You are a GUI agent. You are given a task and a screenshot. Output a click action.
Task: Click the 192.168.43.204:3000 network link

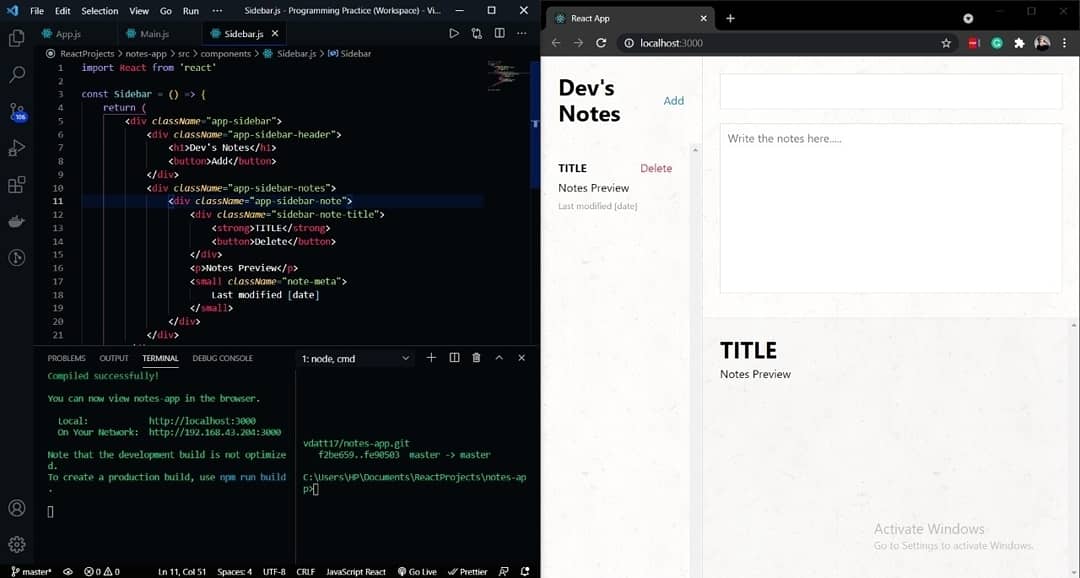215,432
